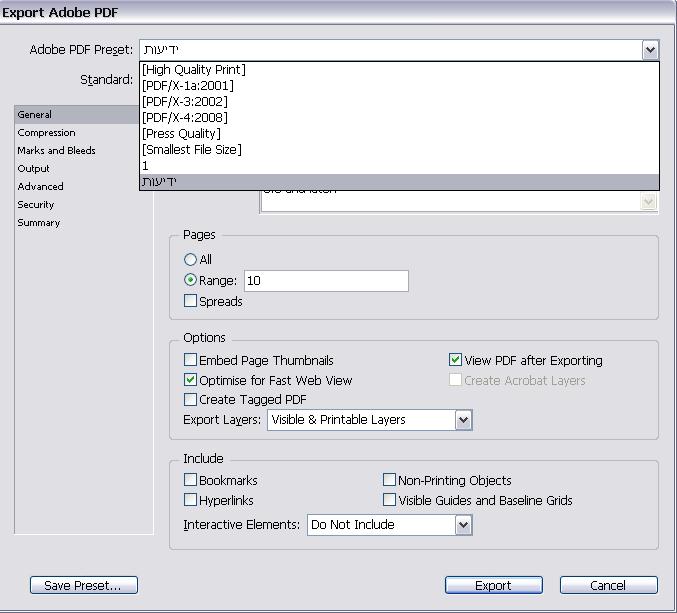Select the All pages radio button
Screen dimensions: 677x613
point(191,260)
